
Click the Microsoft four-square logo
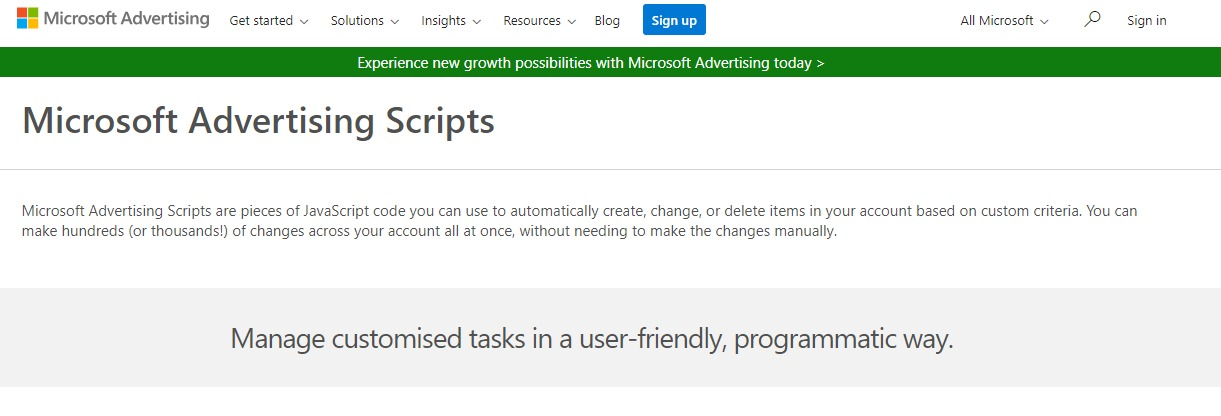(x=27, y=19)
